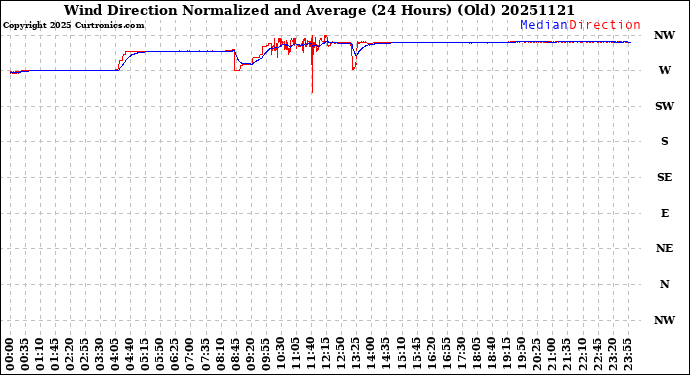
Task: Click the SE axis label
Action: [664, 177]
